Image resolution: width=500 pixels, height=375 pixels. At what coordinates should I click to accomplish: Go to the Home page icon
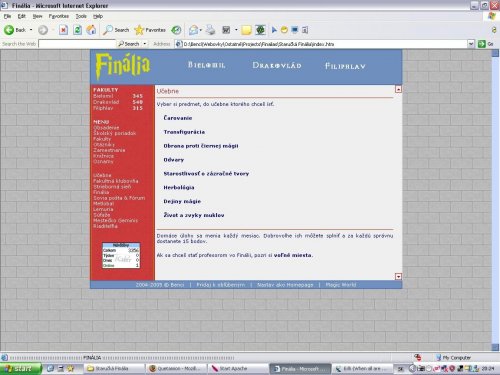[91, 30]
